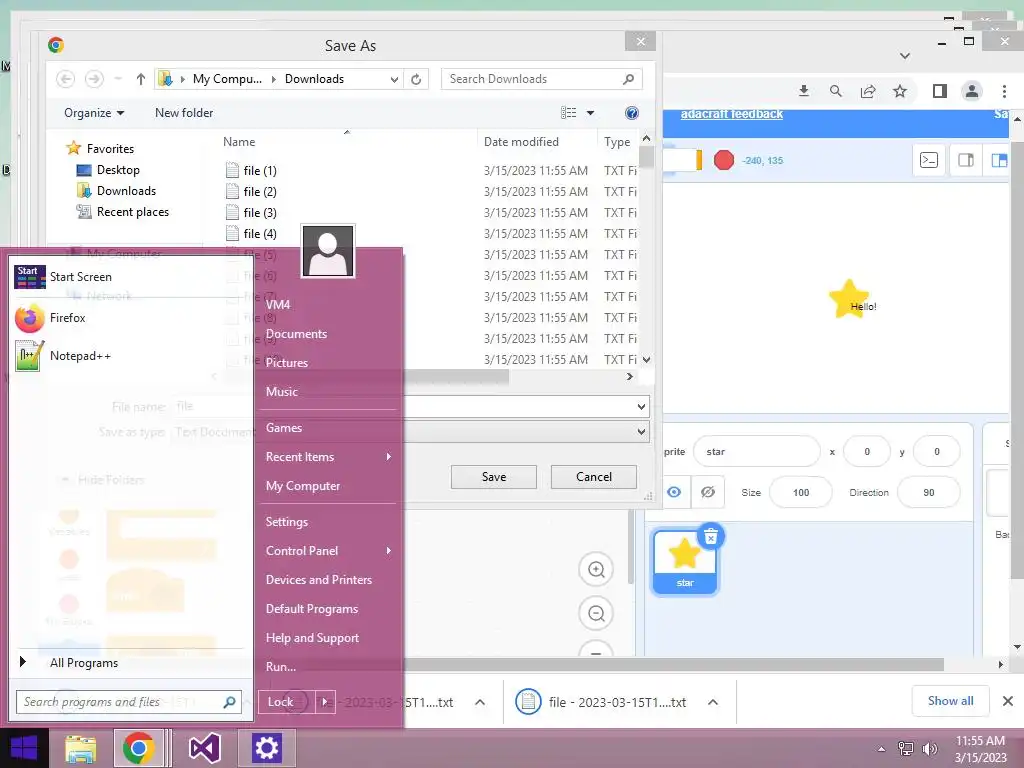Open the terminal panel icon in adacraft
1024x768 pixels.
pos(929,160)
